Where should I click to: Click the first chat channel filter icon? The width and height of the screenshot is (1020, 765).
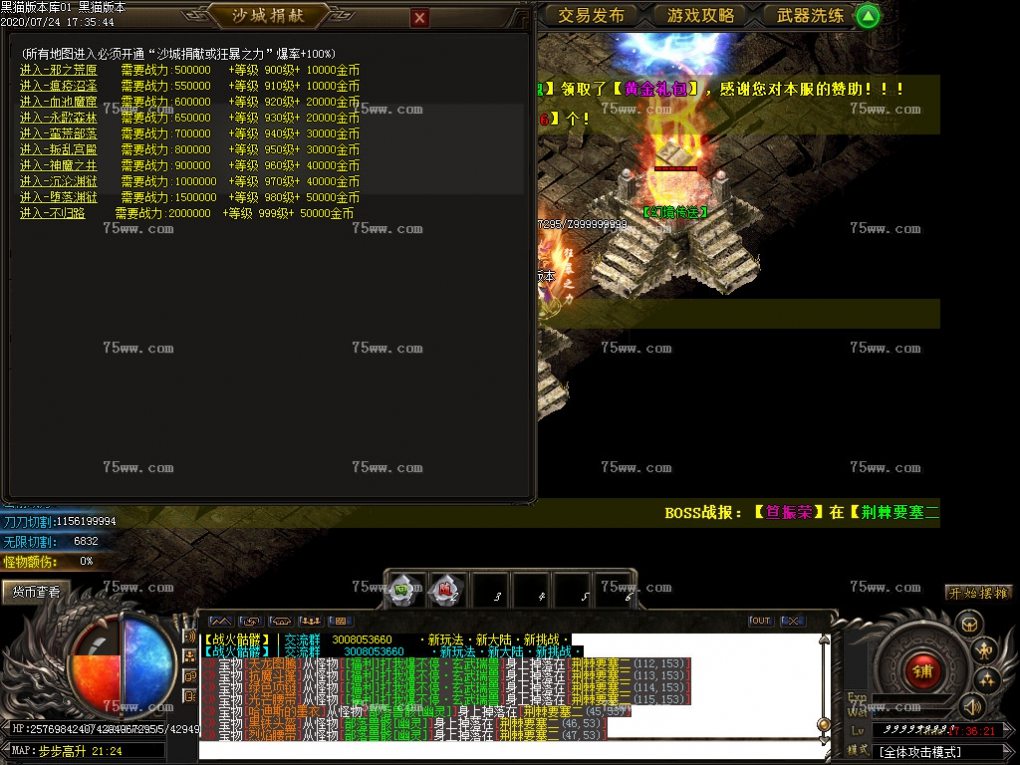click(x=220, y=621)
